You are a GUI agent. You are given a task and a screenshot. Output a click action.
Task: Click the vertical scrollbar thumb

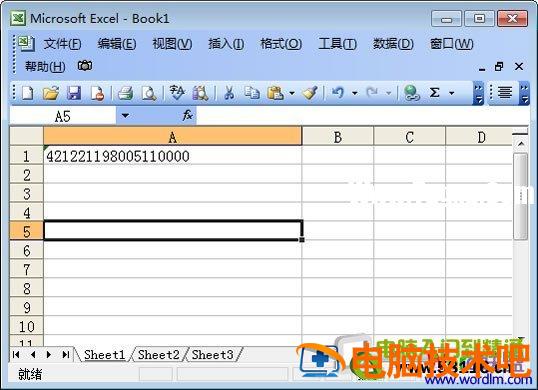pos(521,196)
